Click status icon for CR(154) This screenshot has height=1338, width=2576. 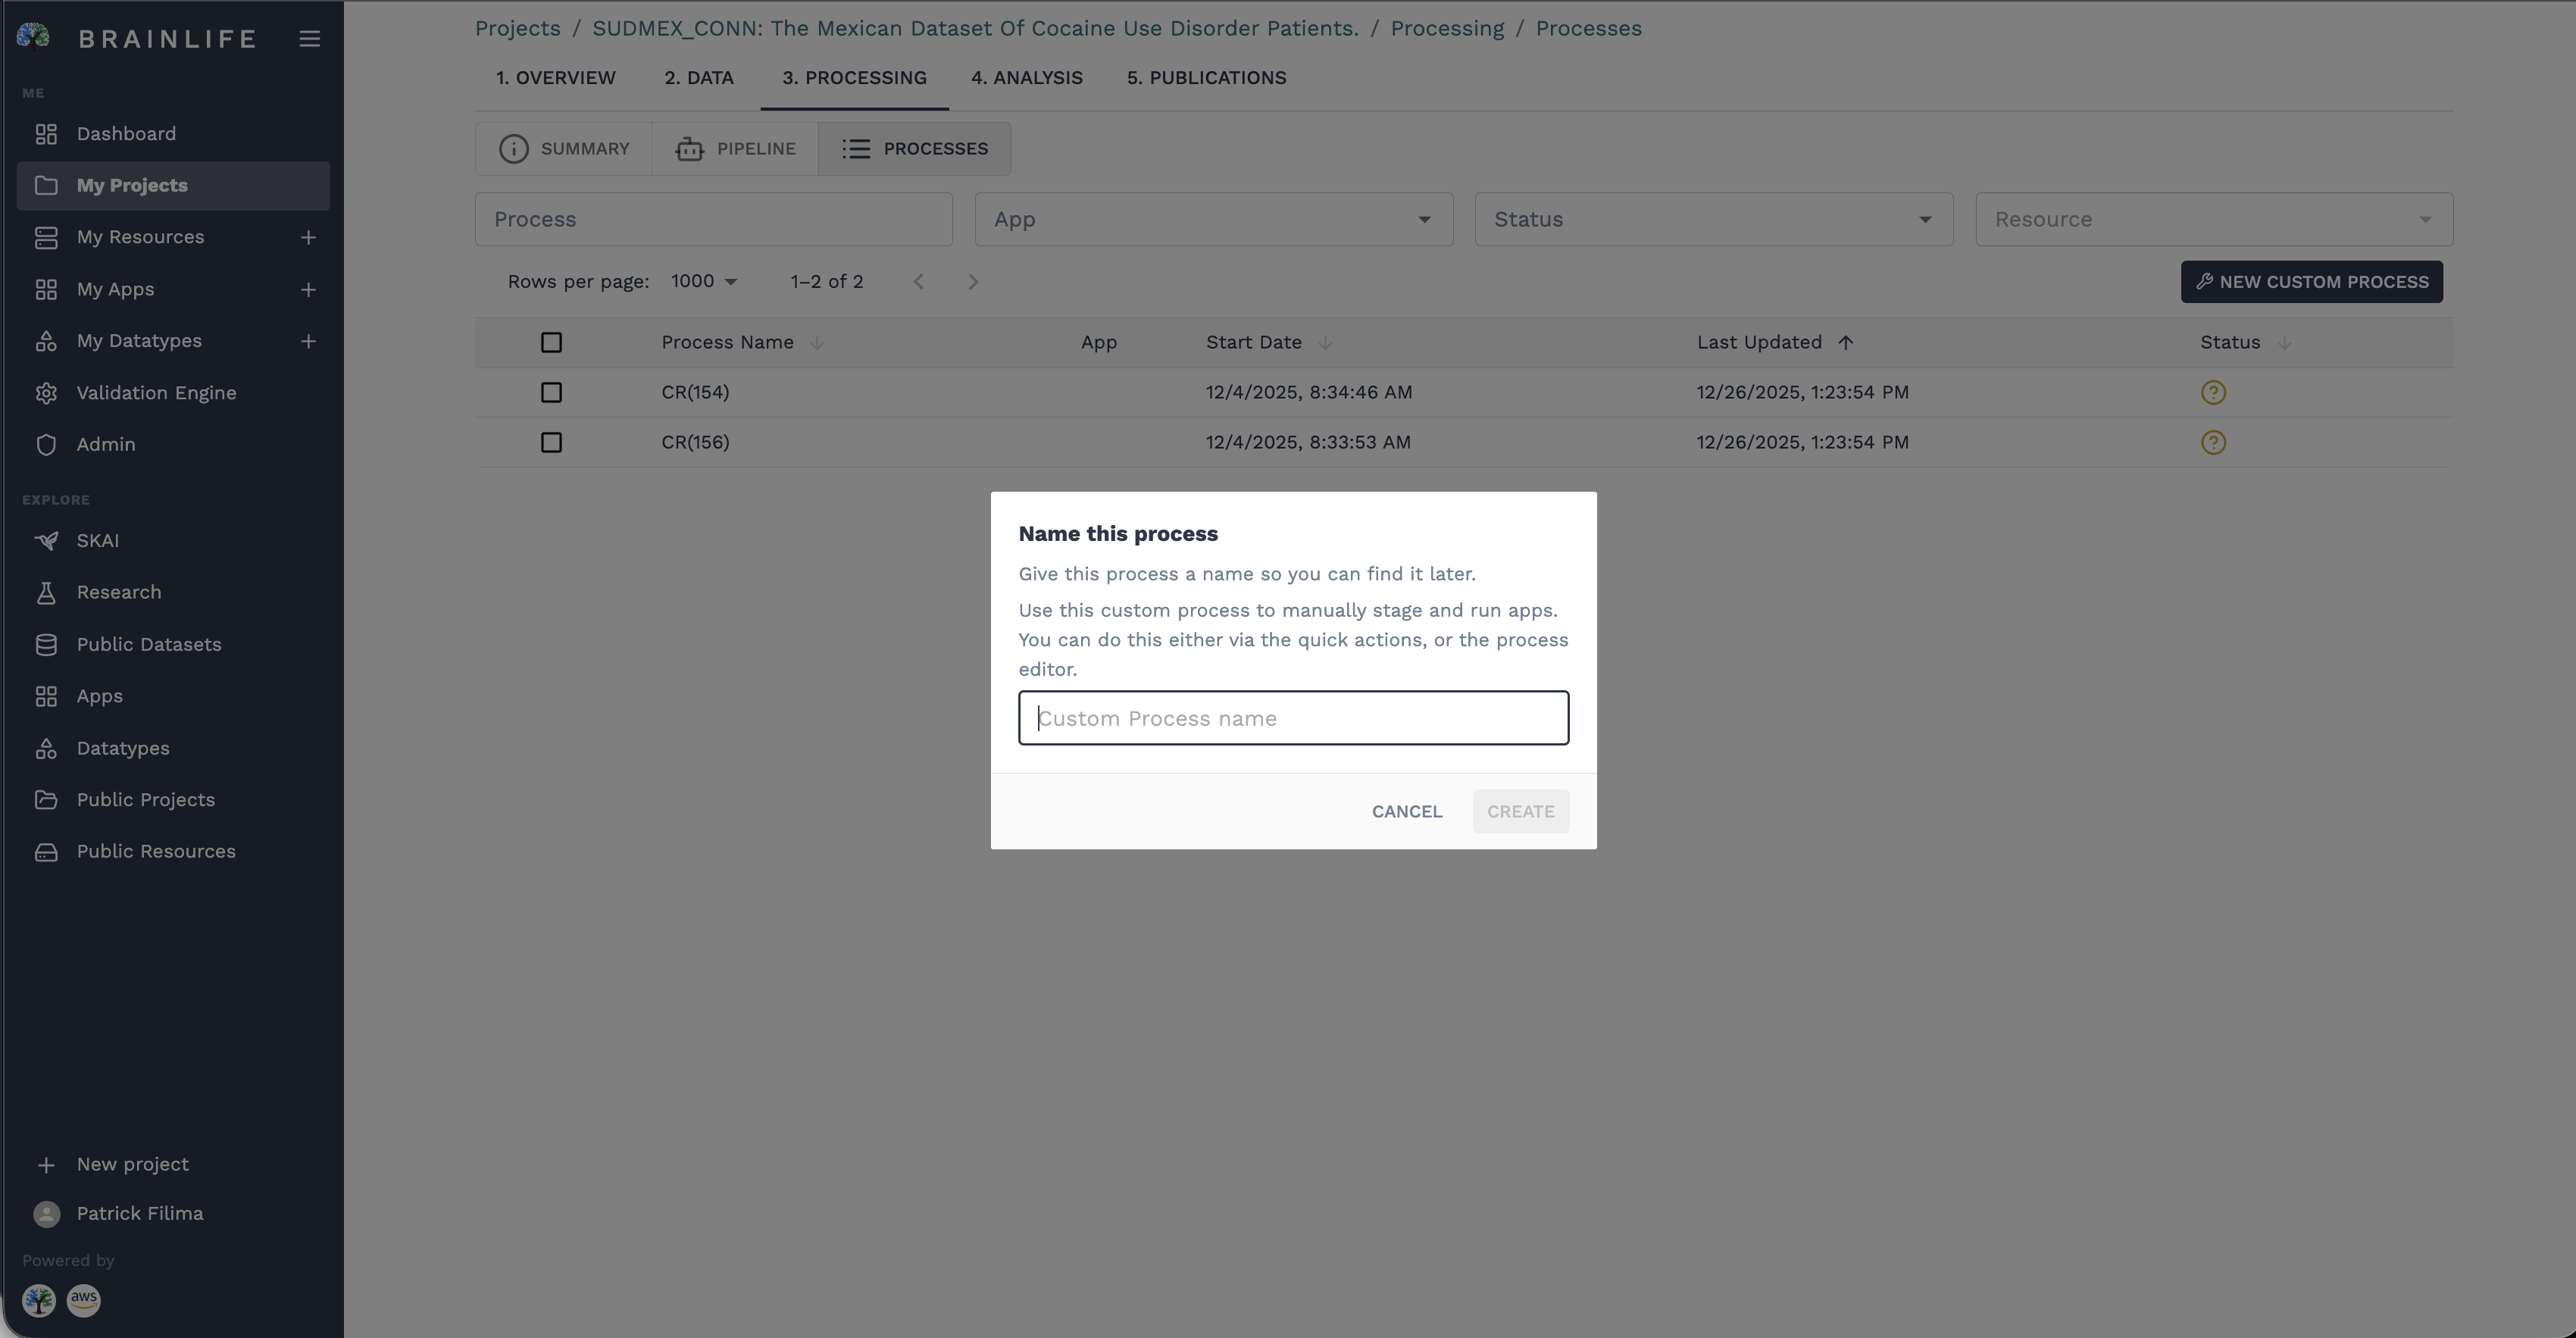click(x=2213, y=393)
